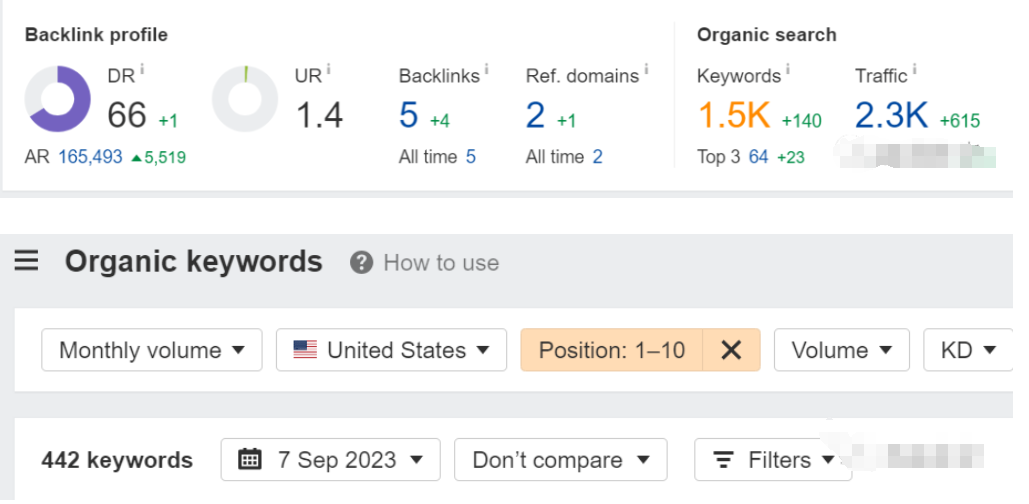Click the How to use link
The width and height of the screenshot is (1029, 504).
(441, 262)
